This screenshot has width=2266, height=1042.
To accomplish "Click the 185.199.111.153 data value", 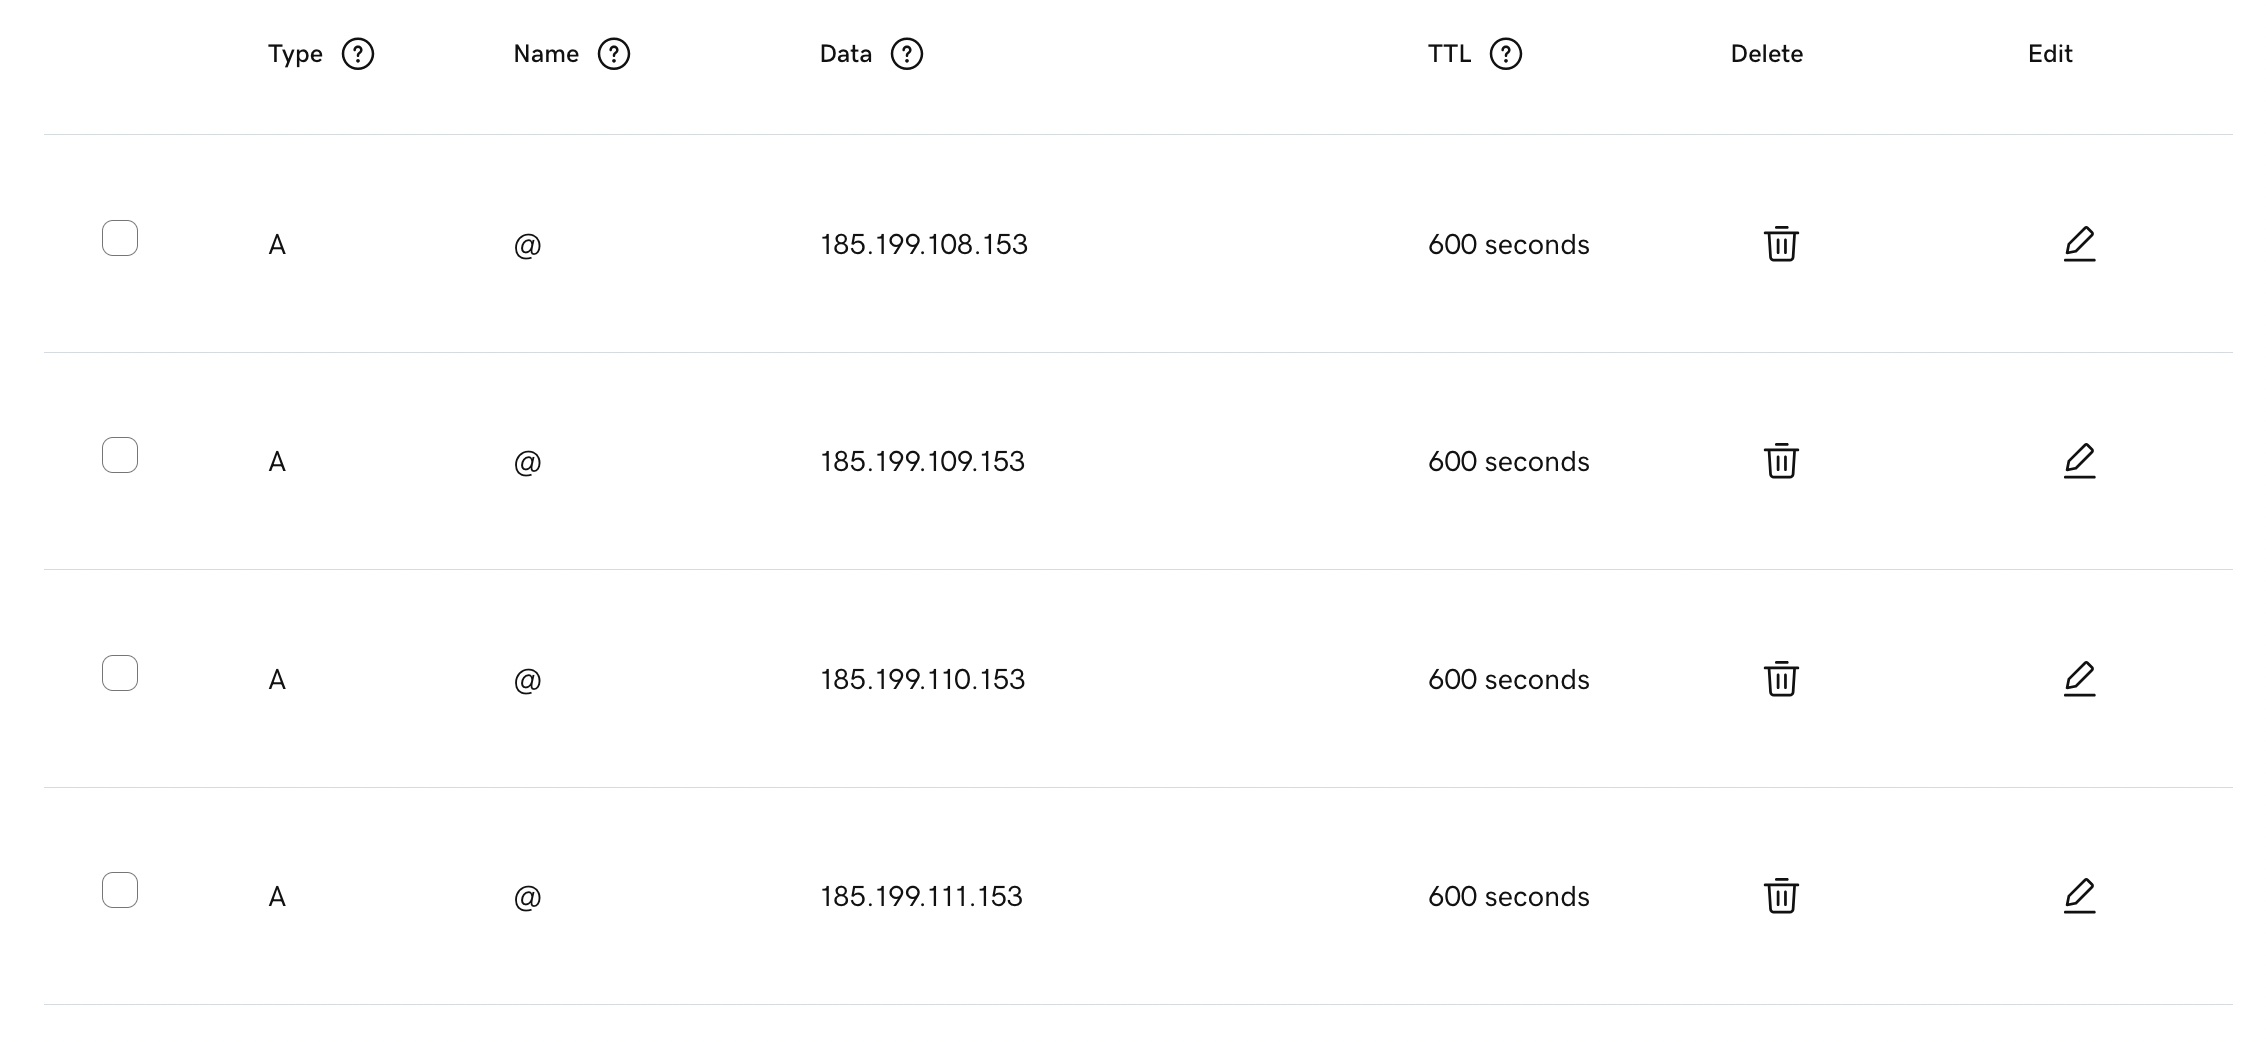I will click(921, 897).
